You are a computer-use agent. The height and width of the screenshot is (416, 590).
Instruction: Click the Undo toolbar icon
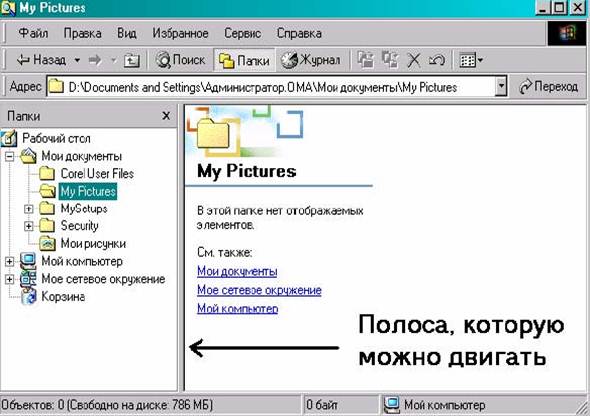[x=437, y=60]
